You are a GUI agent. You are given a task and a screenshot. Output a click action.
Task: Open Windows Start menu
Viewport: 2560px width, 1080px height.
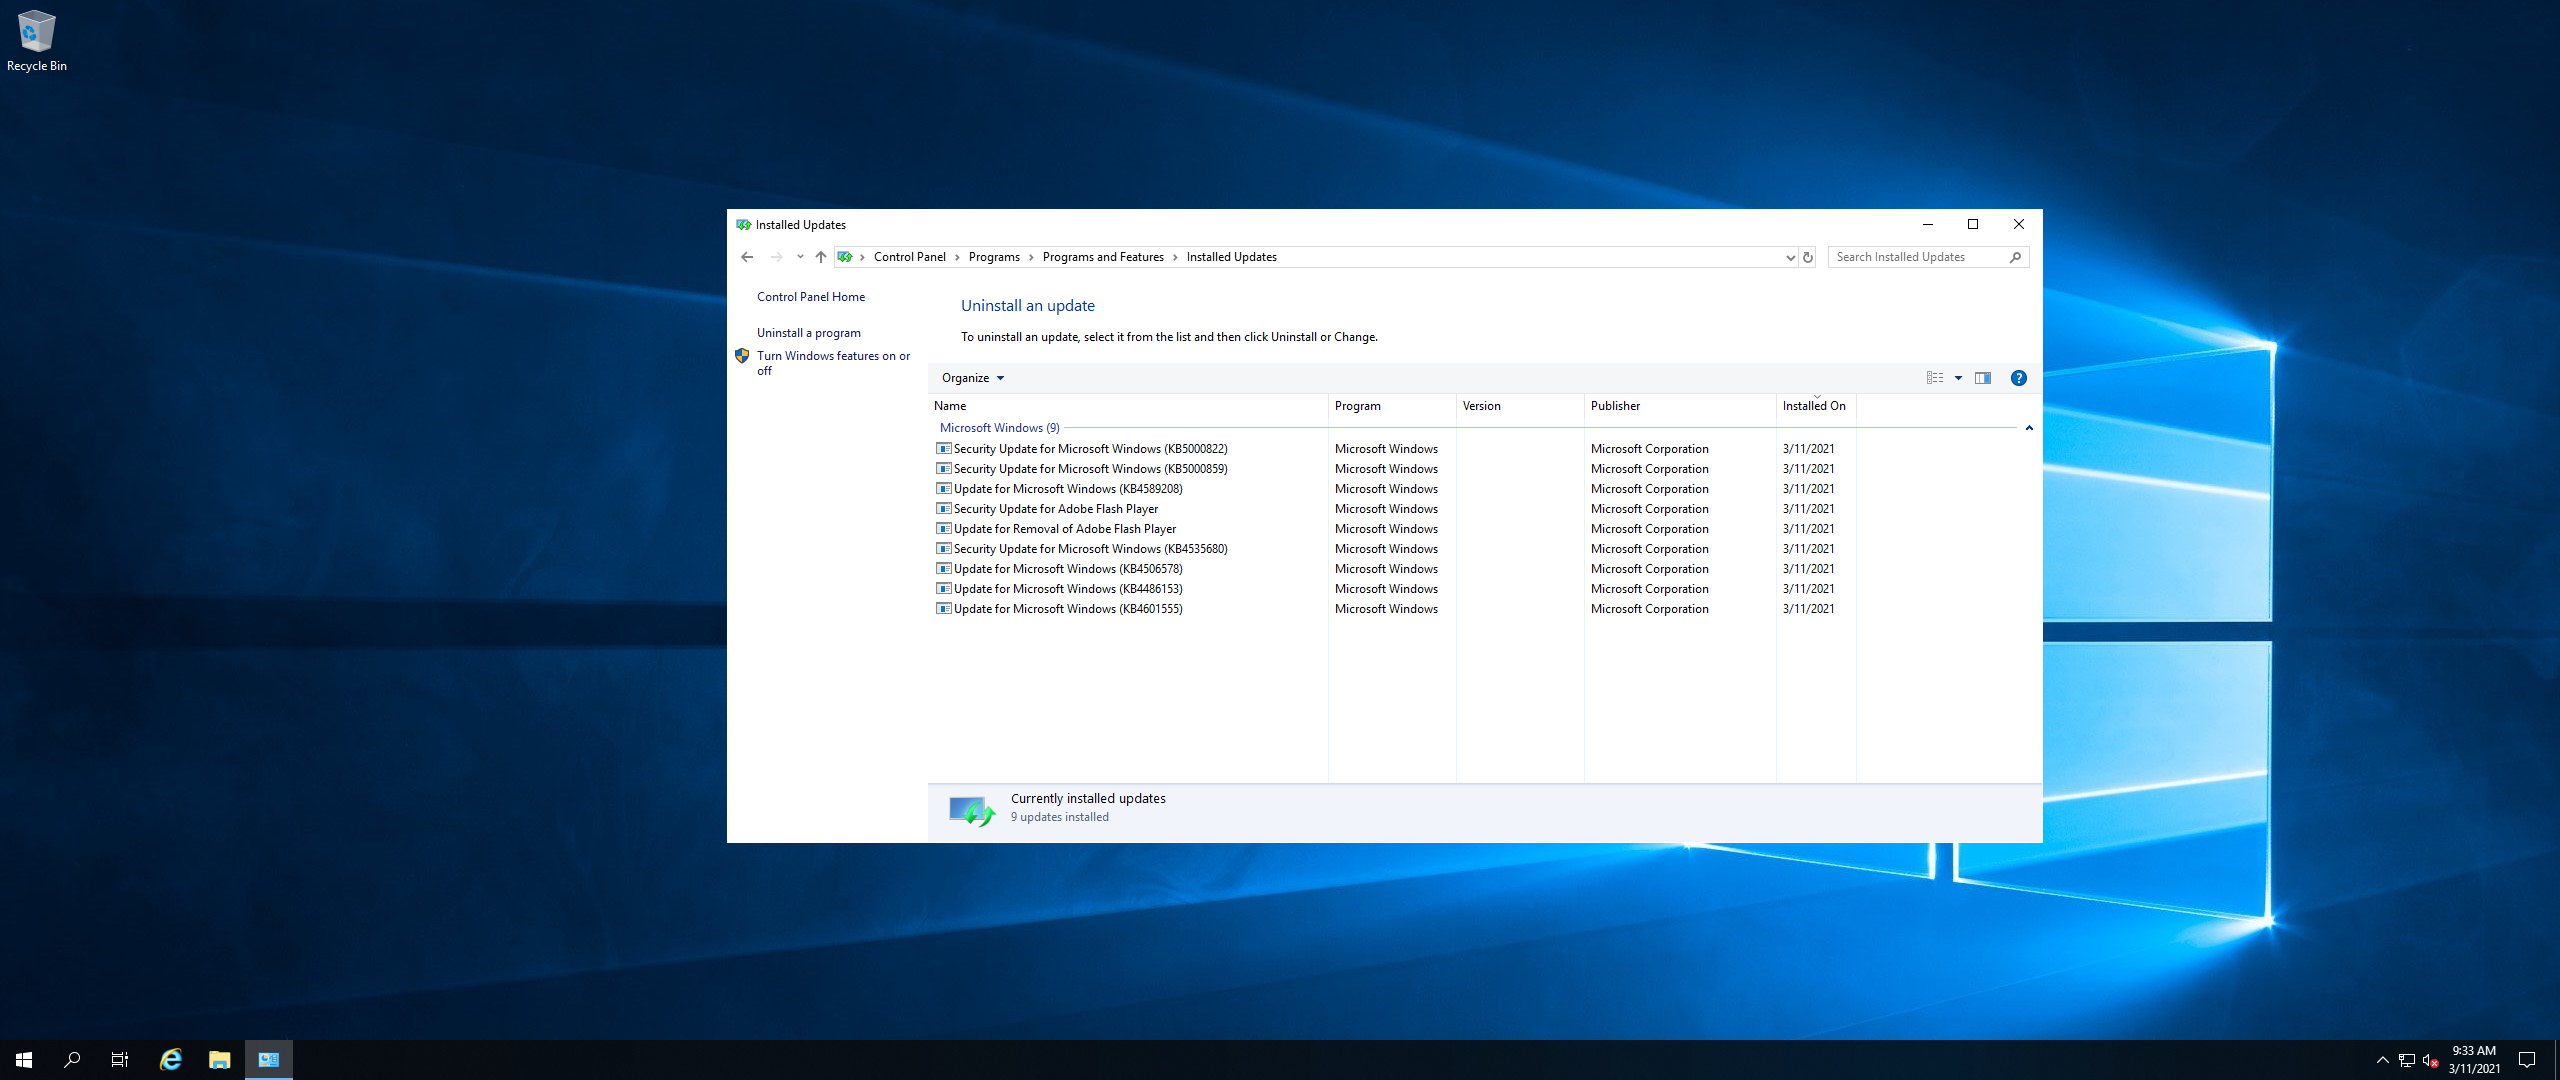pyautogui.click(x=24, y=1060)
